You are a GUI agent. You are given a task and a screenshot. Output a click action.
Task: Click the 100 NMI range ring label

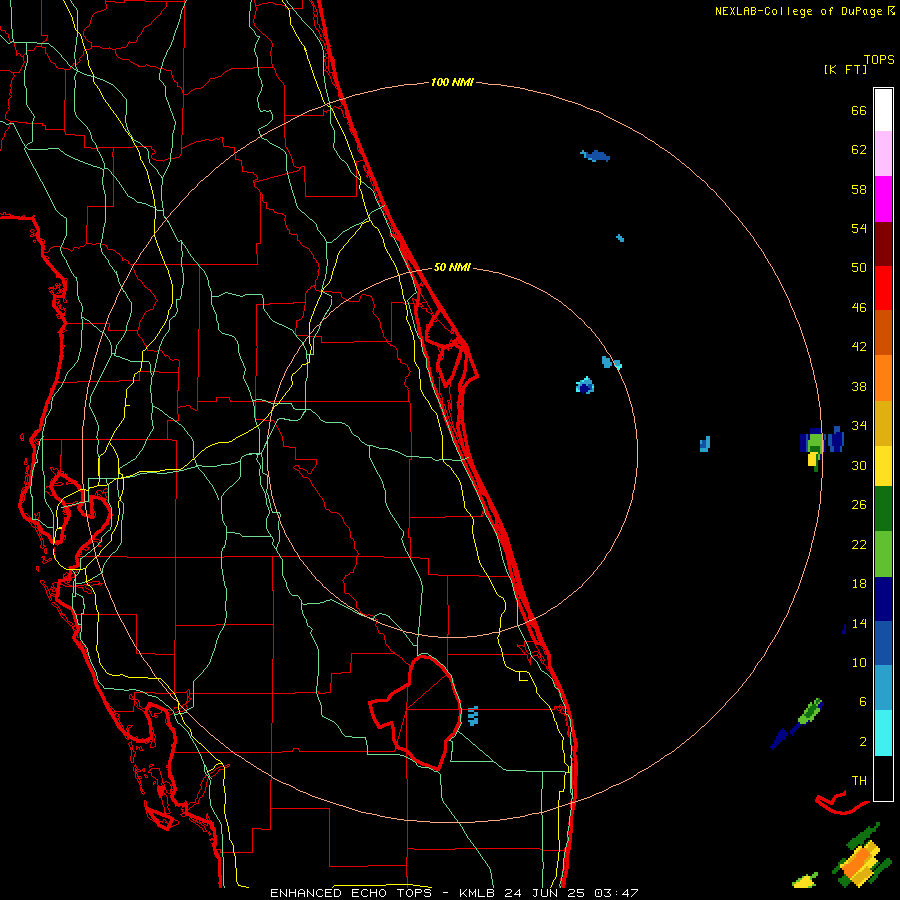[452, 83]
